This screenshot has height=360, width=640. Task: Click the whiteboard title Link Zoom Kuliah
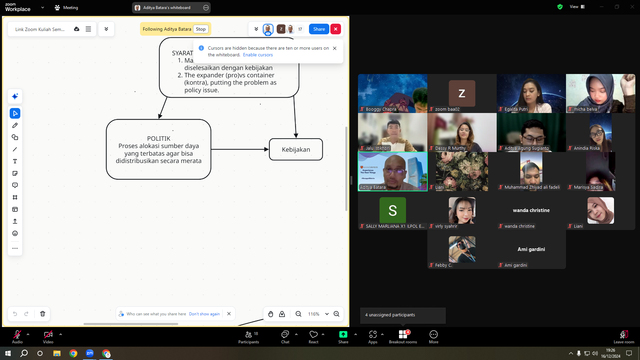pyautogui.click(x=40, y=29)
